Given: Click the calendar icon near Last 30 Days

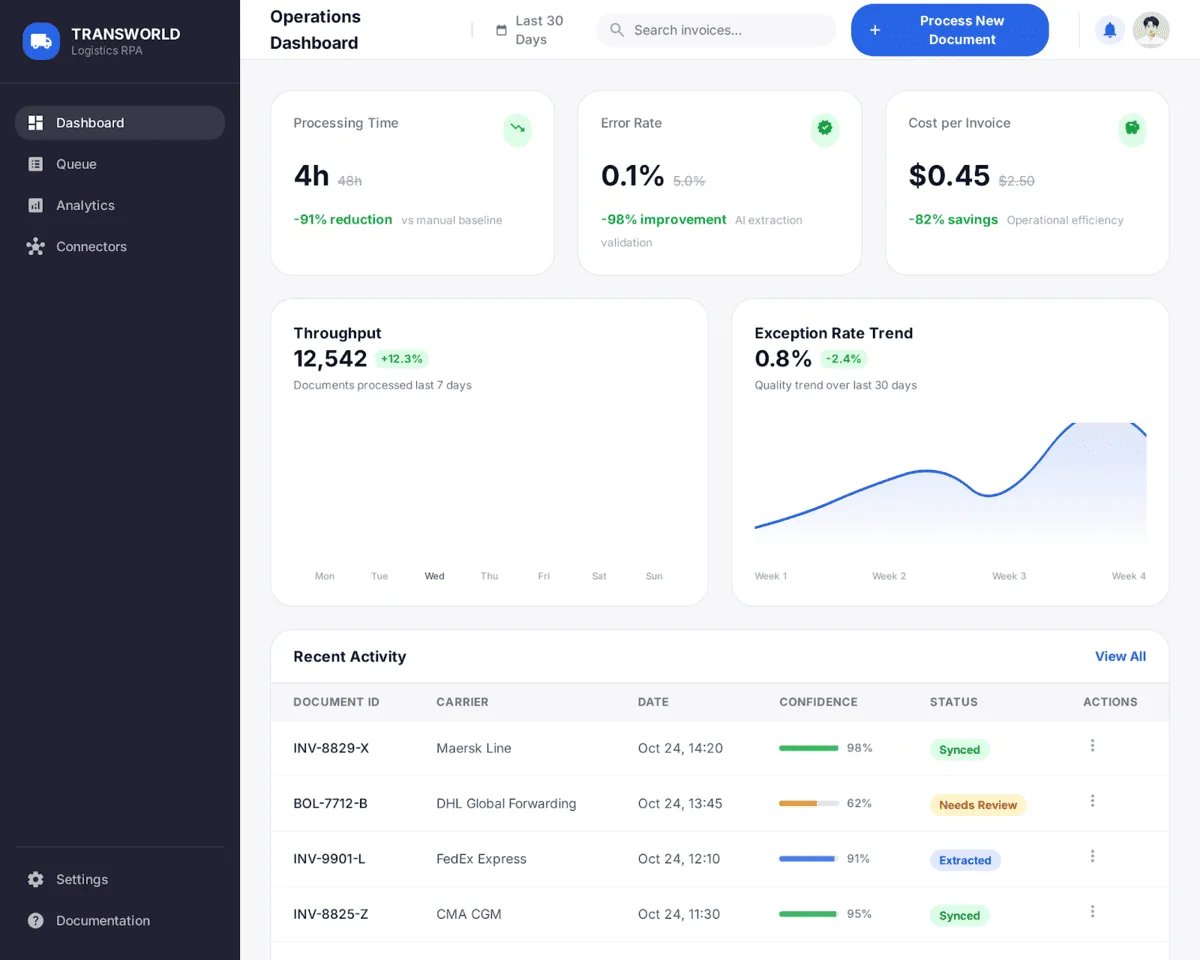Looking at the screenshot, I should [502, 30].
